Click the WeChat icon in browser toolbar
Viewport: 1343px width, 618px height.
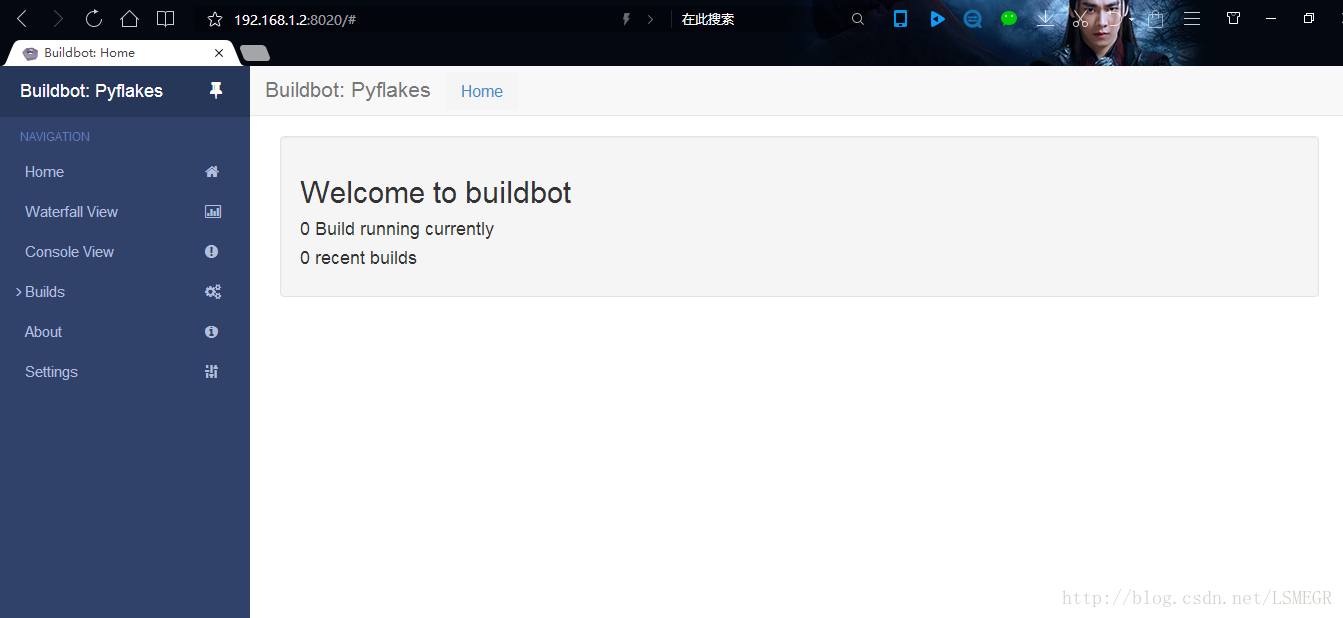[1009, 18]
